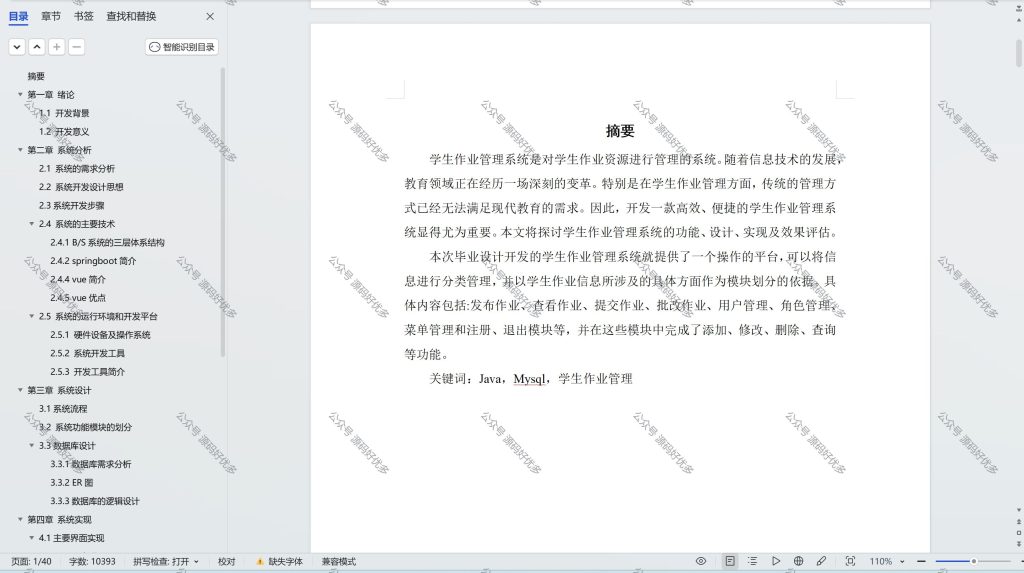The height and width of the screenshot is (573, 1024).
Task: Go to 摘要 in outline
Action: click(x=36, y=76)
